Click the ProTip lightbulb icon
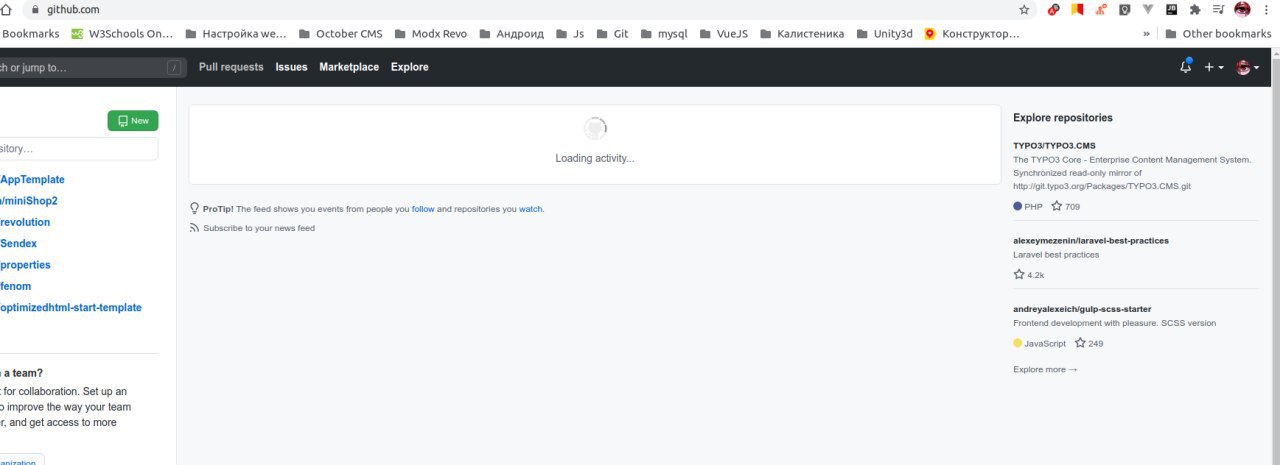 click(194, 209)
